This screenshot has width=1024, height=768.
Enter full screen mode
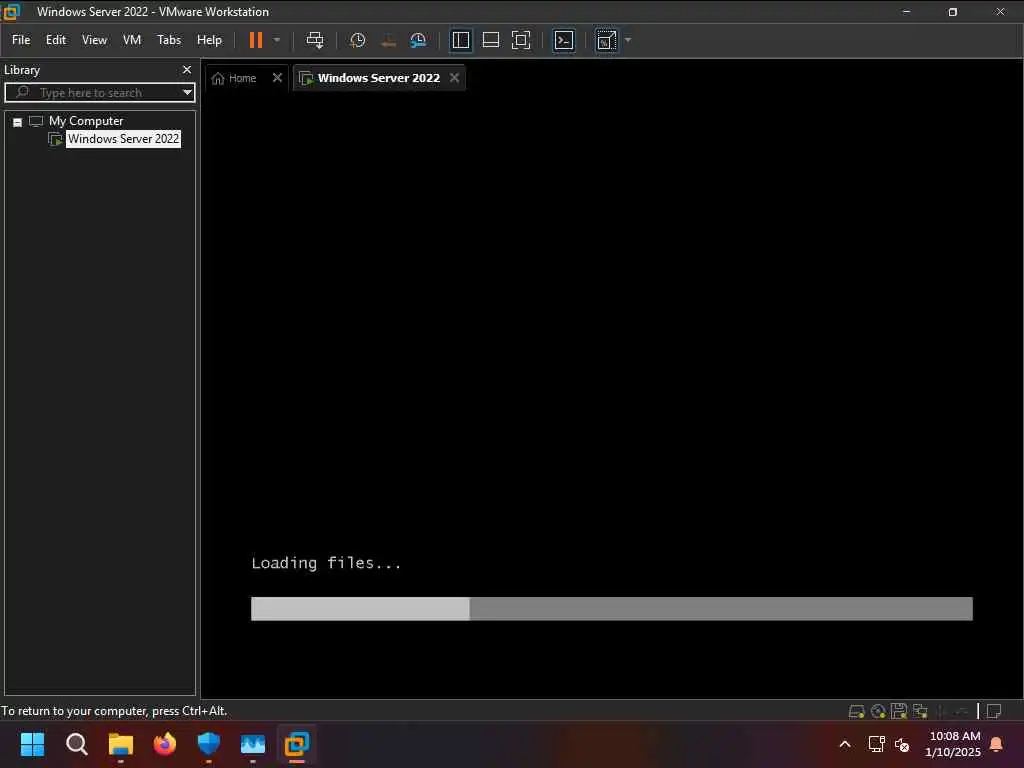[x=520, y=40]
